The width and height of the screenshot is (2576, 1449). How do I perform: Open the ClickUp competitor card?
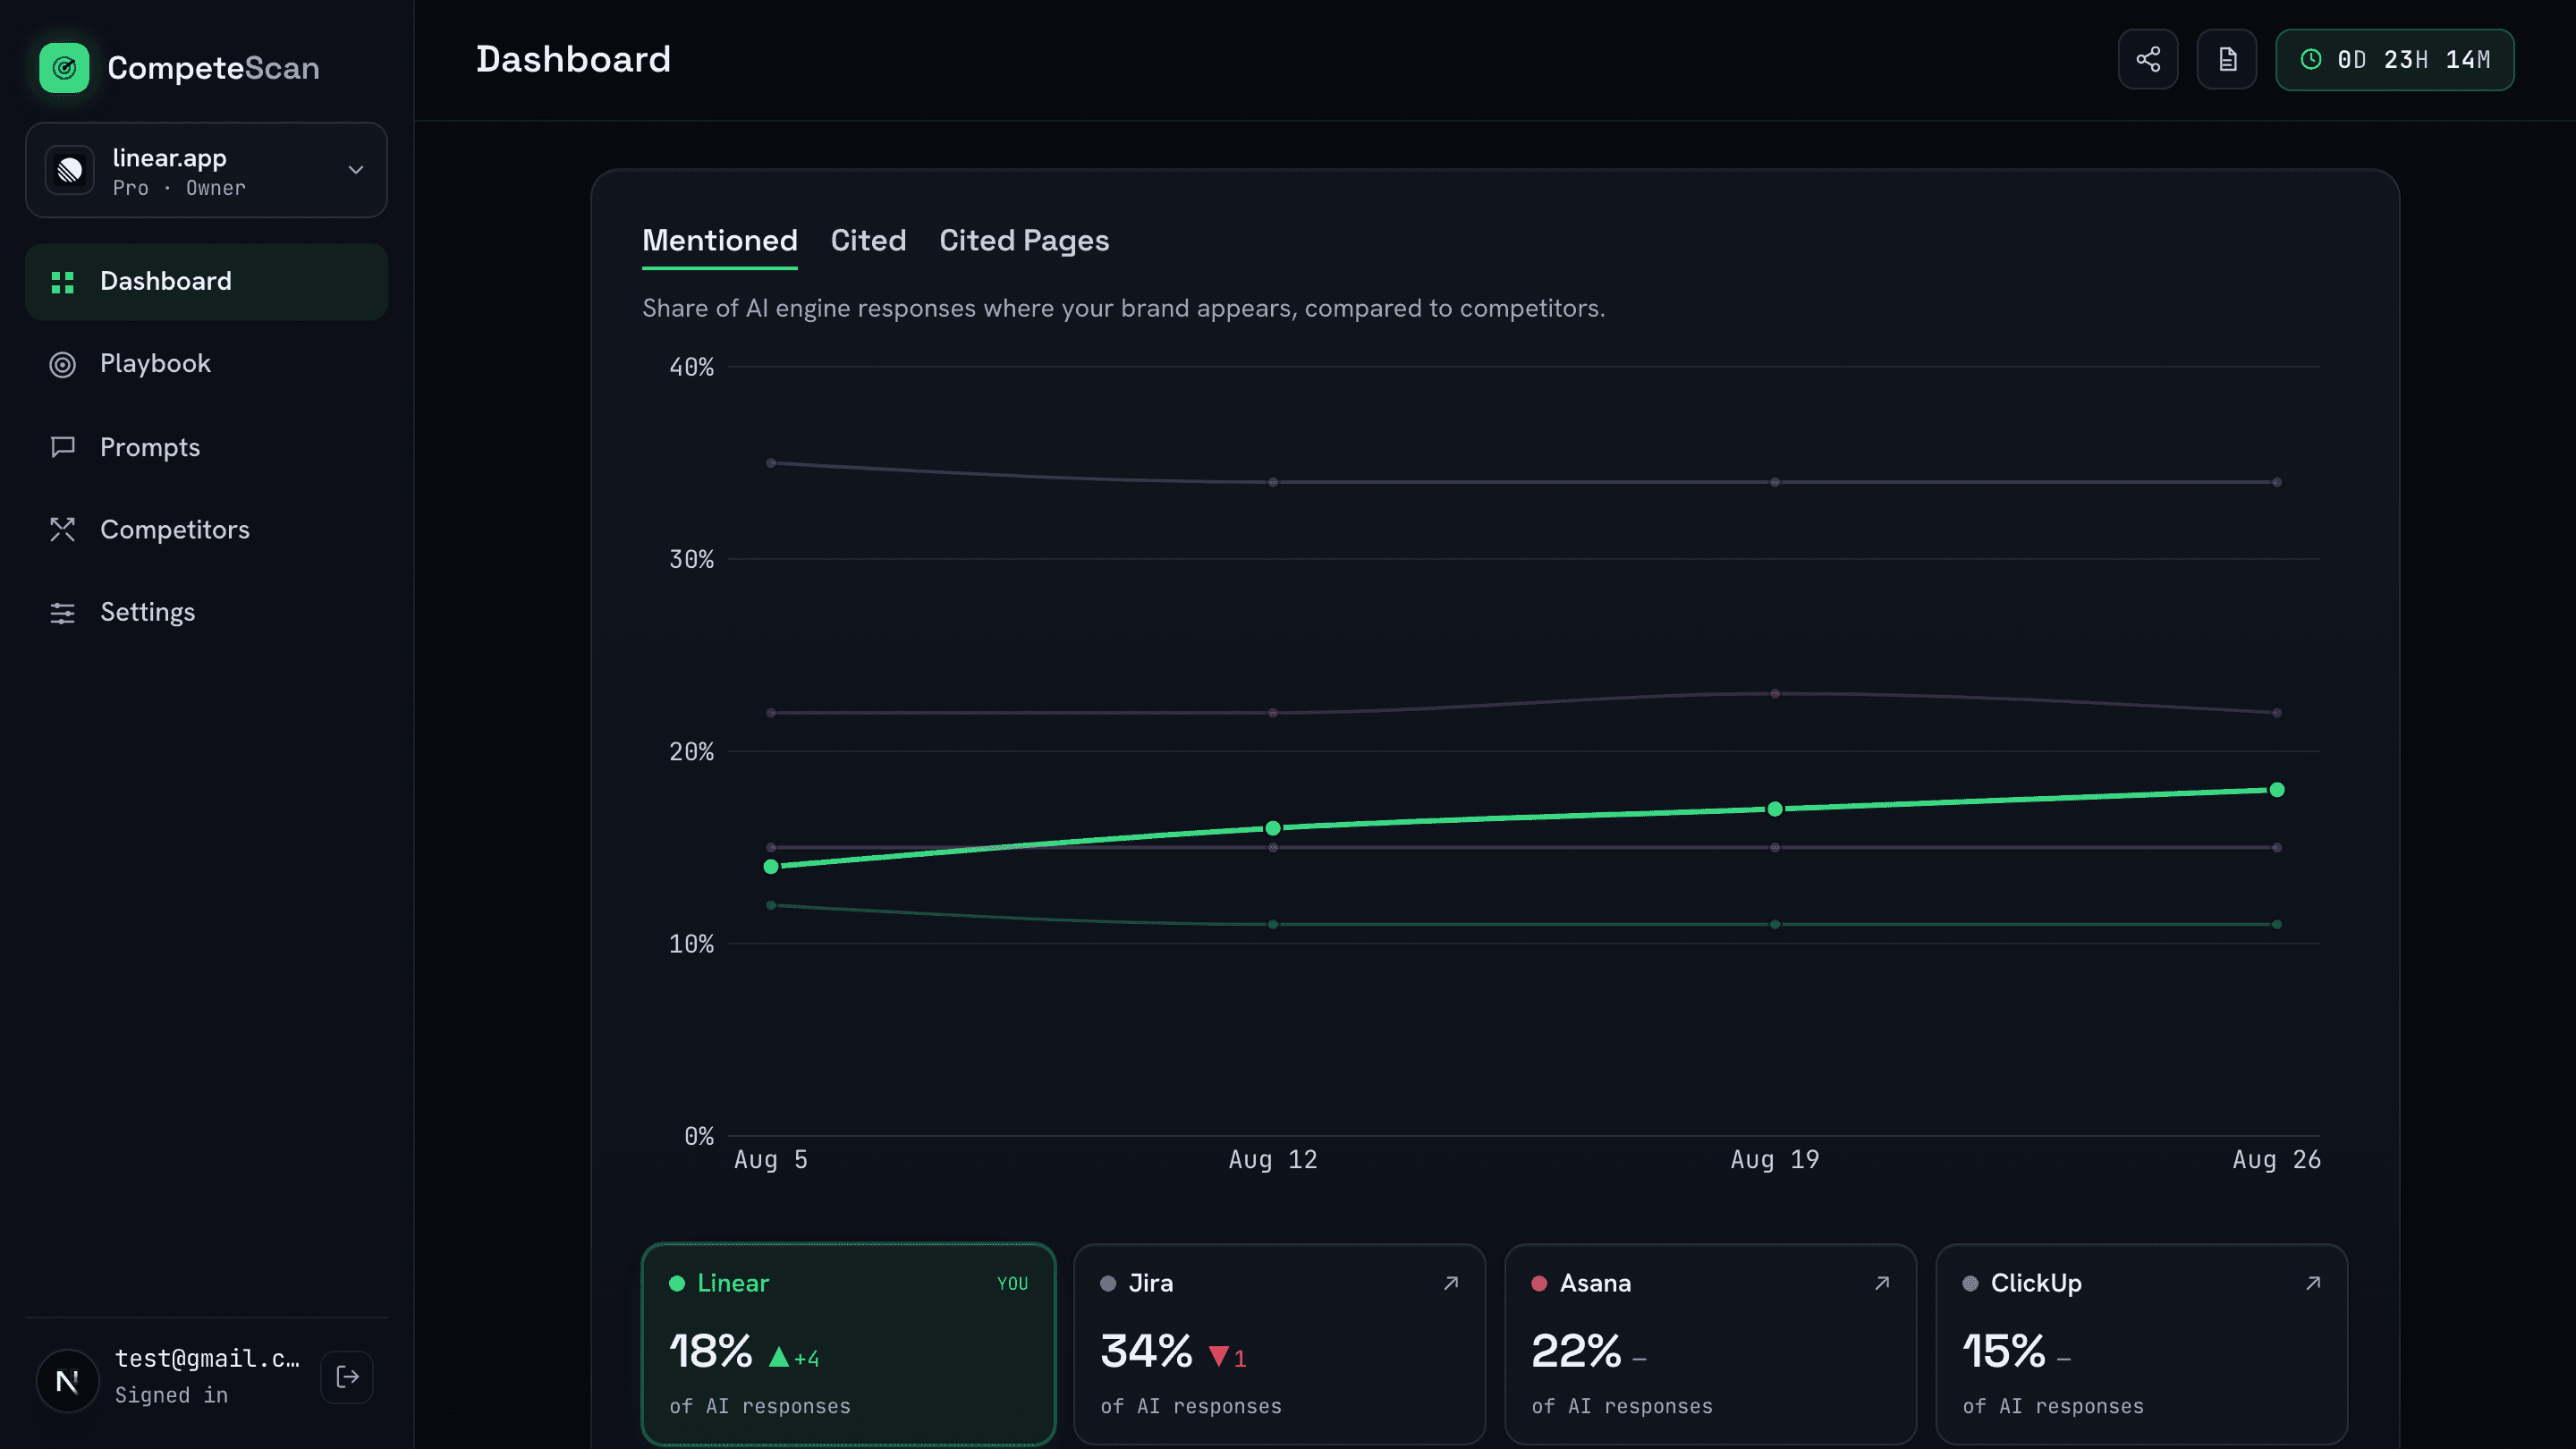pyautogui.click(x=2142, y=1344)
